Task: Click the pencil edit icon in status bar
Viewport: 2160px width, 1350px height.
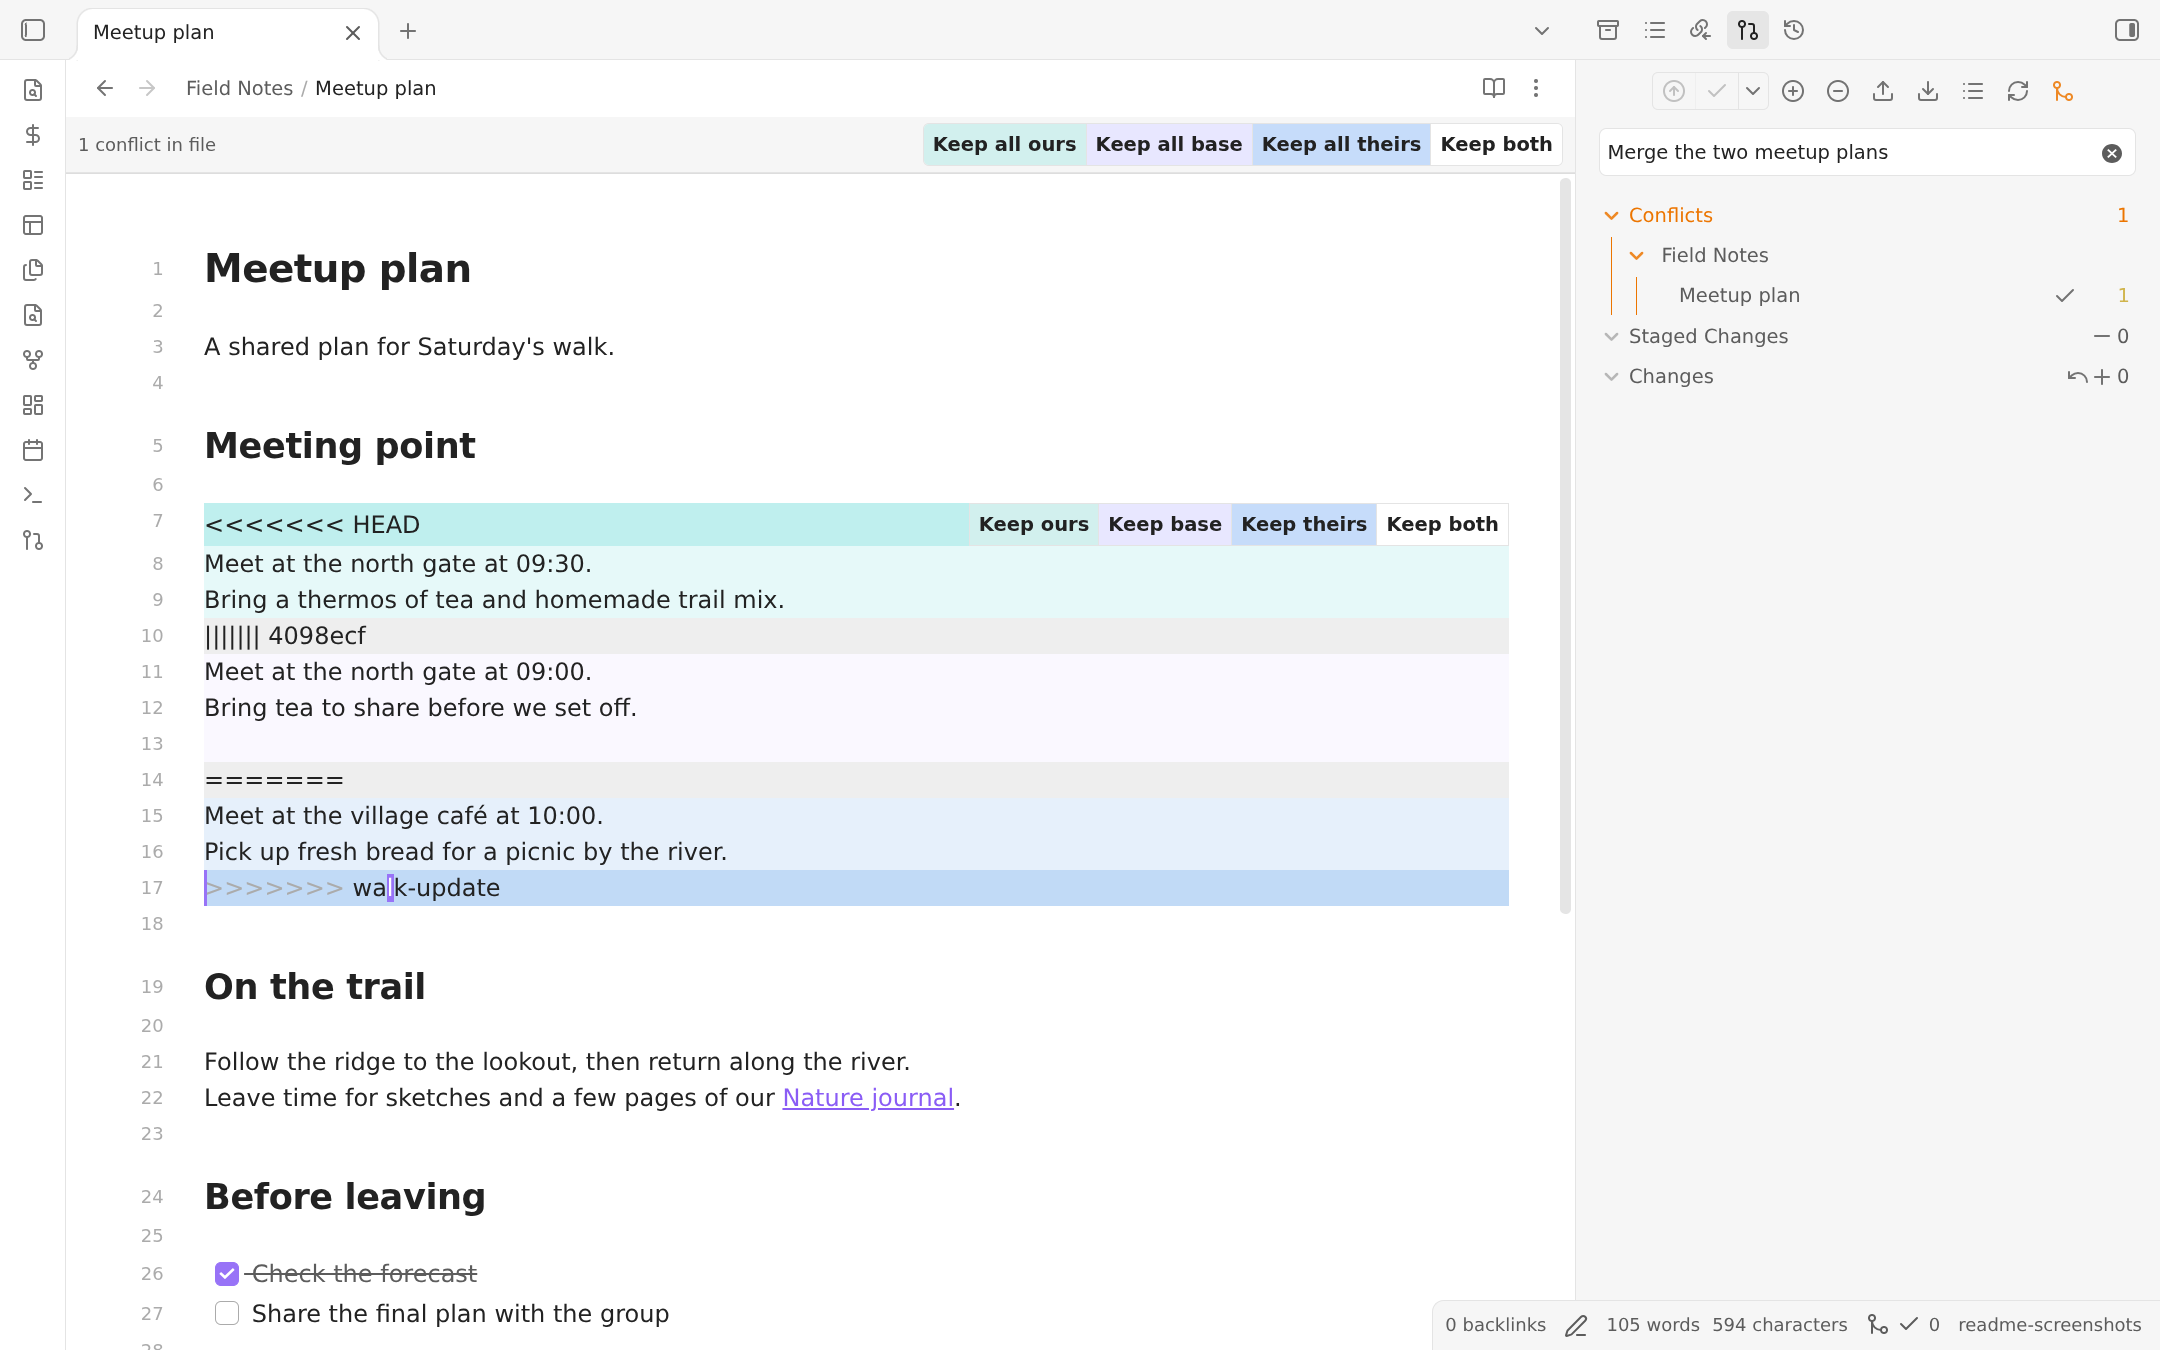Action: [x=1576, y=1325]
